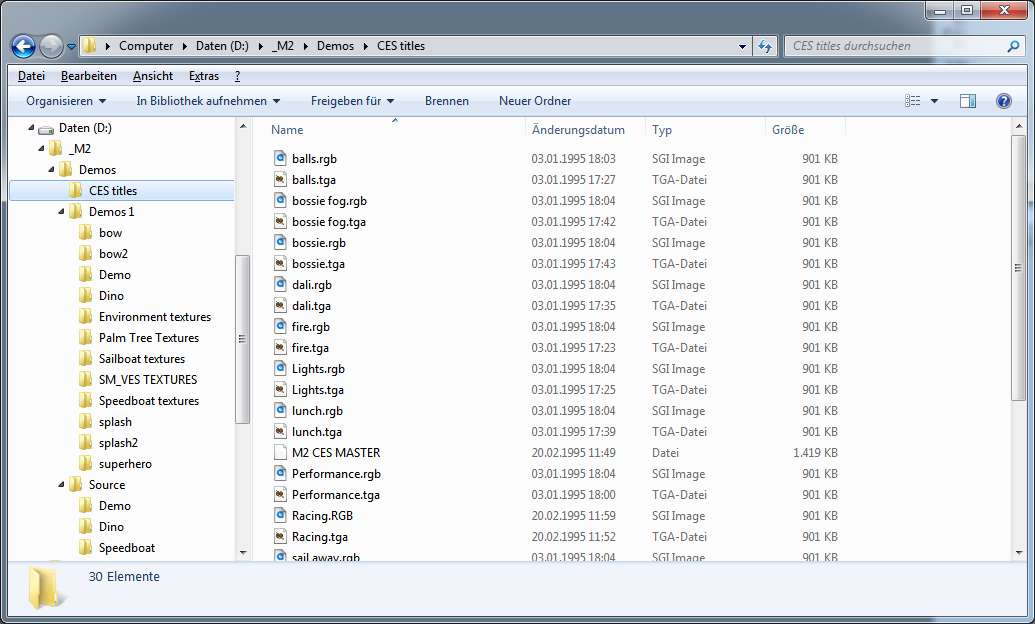Open the 'Freigeben für' dropdown
The image size is (1035, 624).
point(352,101)
